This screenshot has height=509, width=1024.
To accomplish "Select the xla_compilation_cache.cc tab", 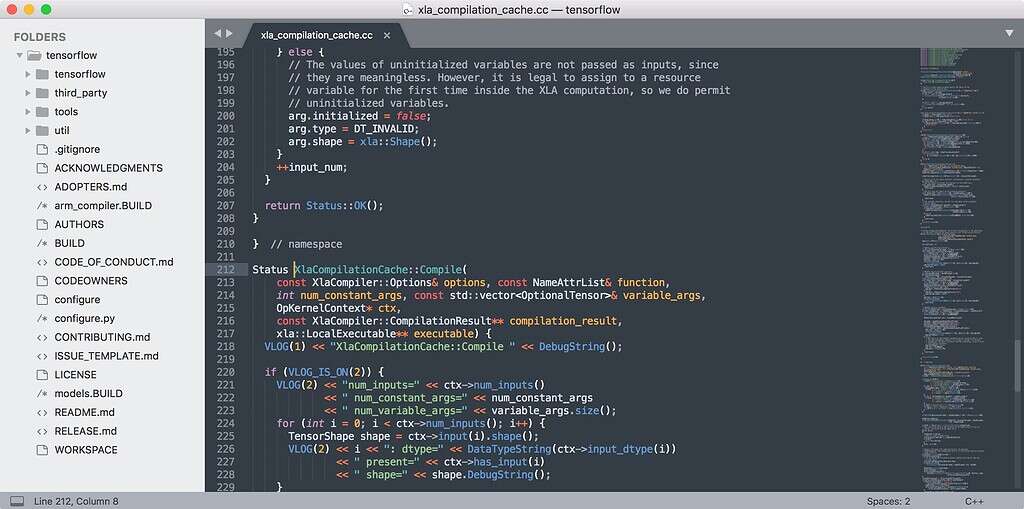I will coord(315,35).
